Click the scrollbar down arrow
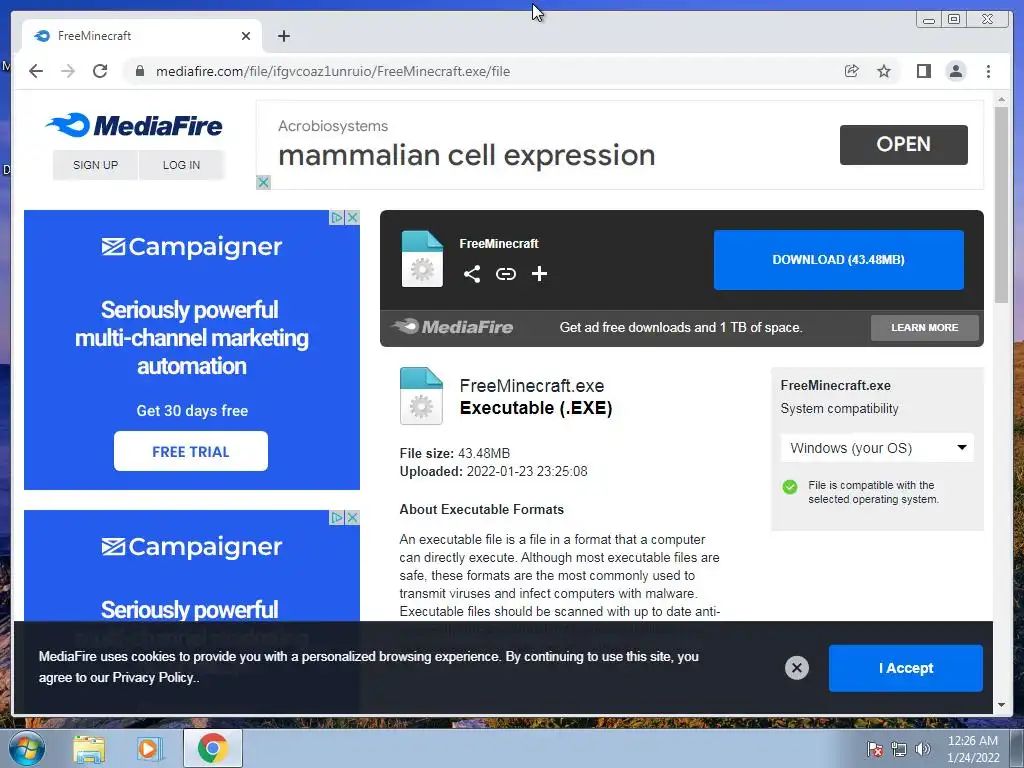 tap(1001, 705)
